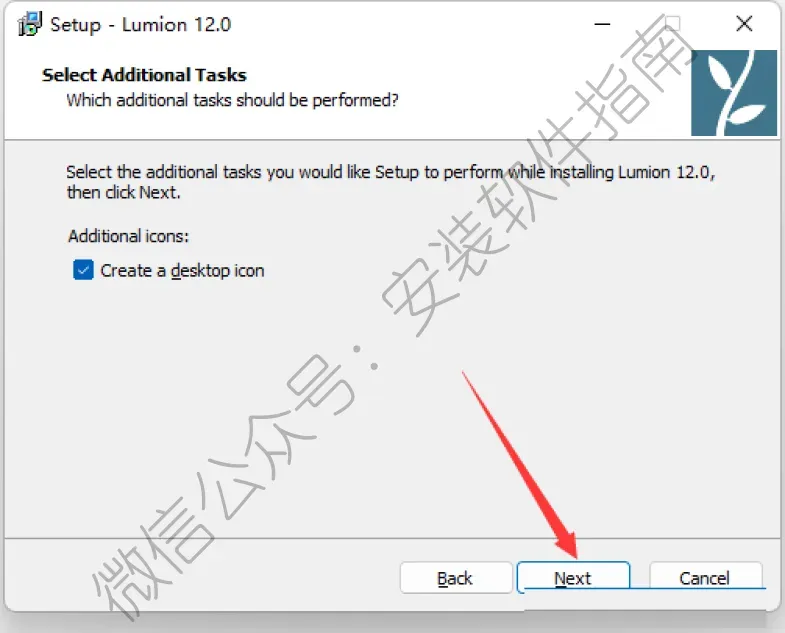Viewport: 785px width, 633px height.
Task: Abort the installation with Cancel
Action: pyautogui.click(x=705, y=578)
